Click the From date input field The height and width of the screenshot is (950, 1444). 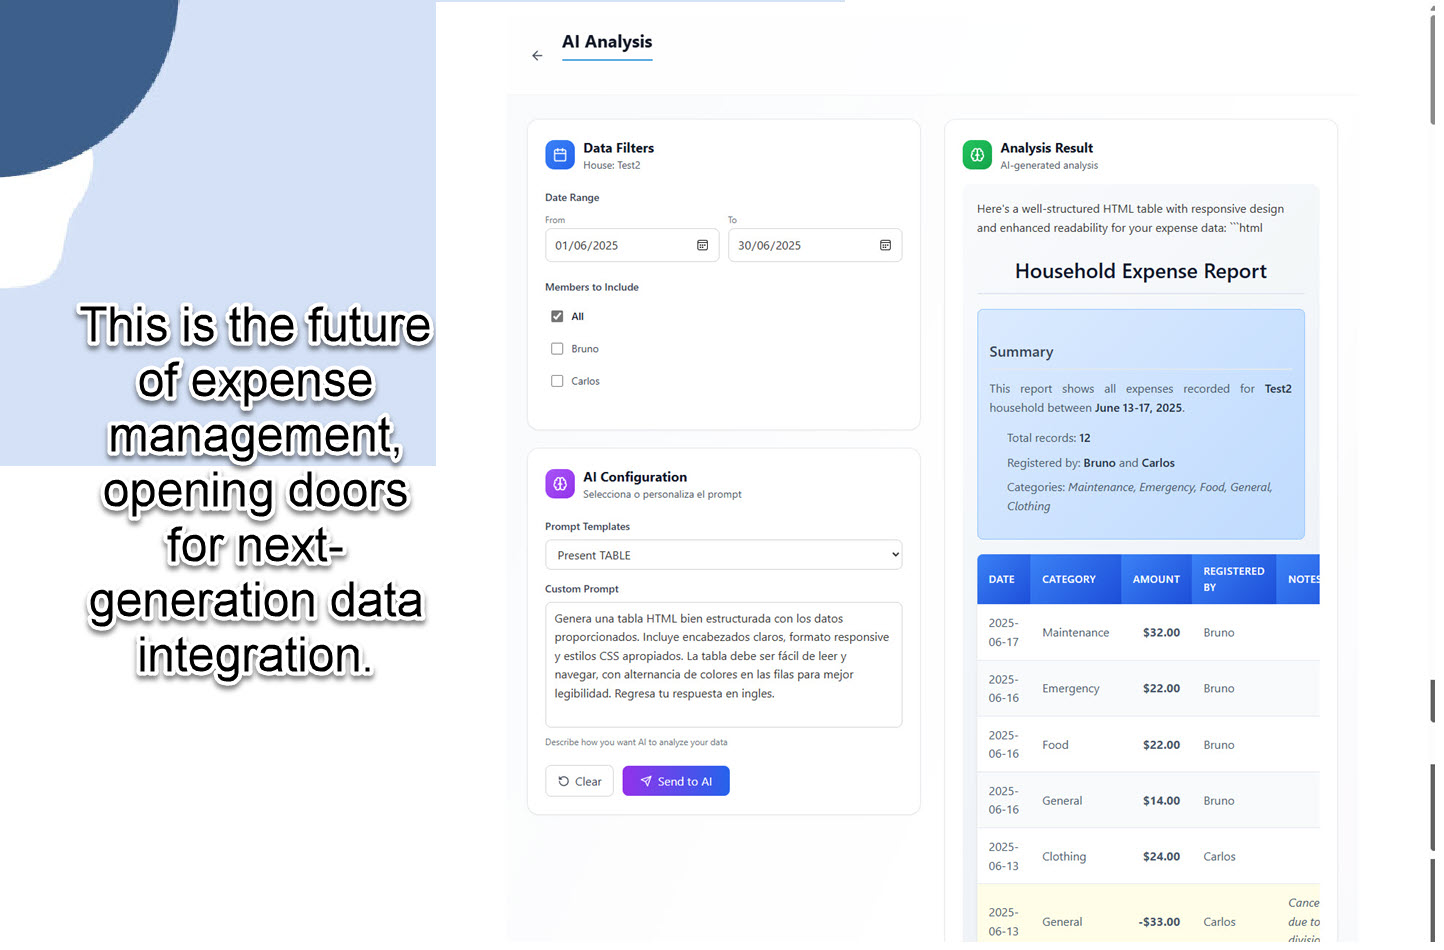point(632,245)
